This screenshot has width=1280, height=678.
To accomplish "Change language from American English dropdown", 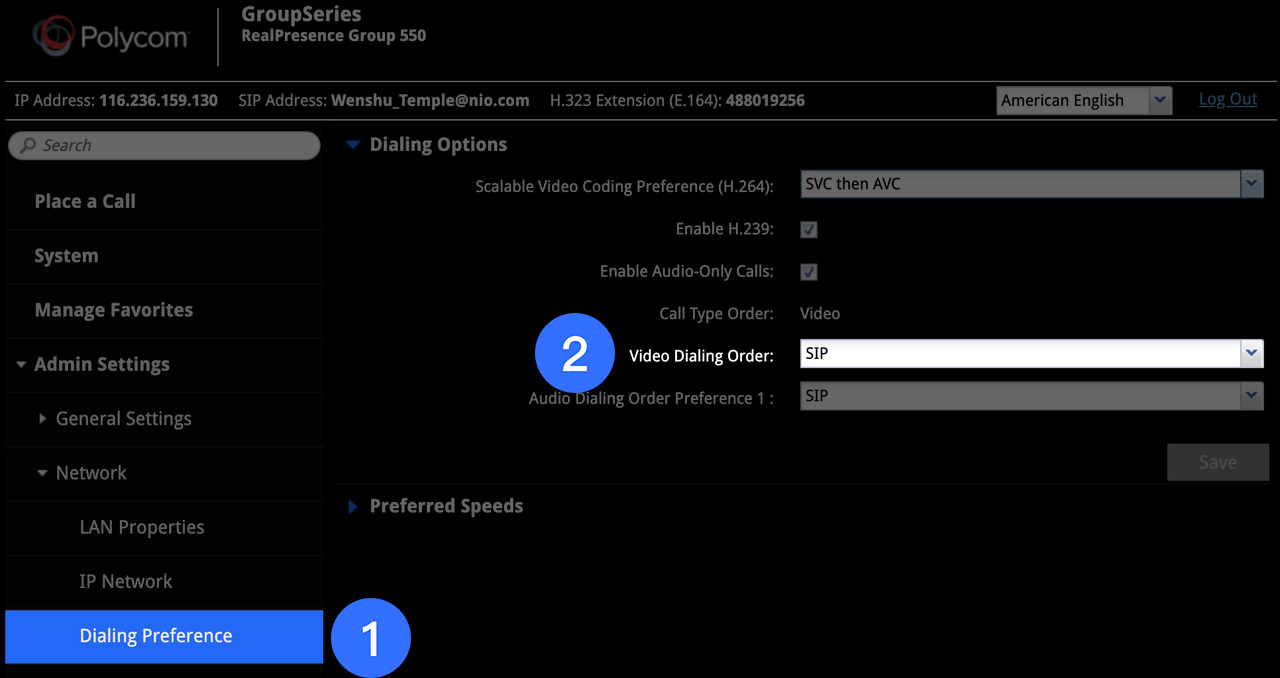I will click(1083, 100).
